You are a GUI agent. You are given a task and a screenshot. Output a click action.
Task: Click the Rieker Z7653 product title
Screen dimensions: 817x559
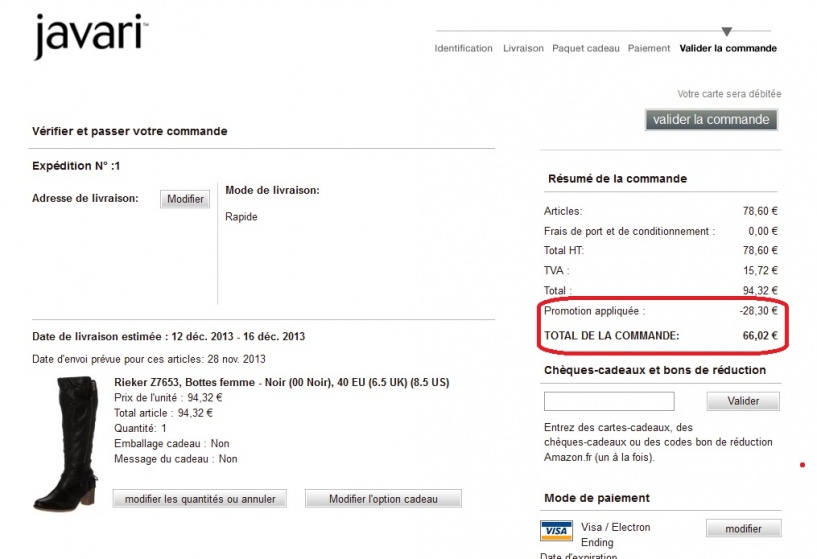[282, 383]
